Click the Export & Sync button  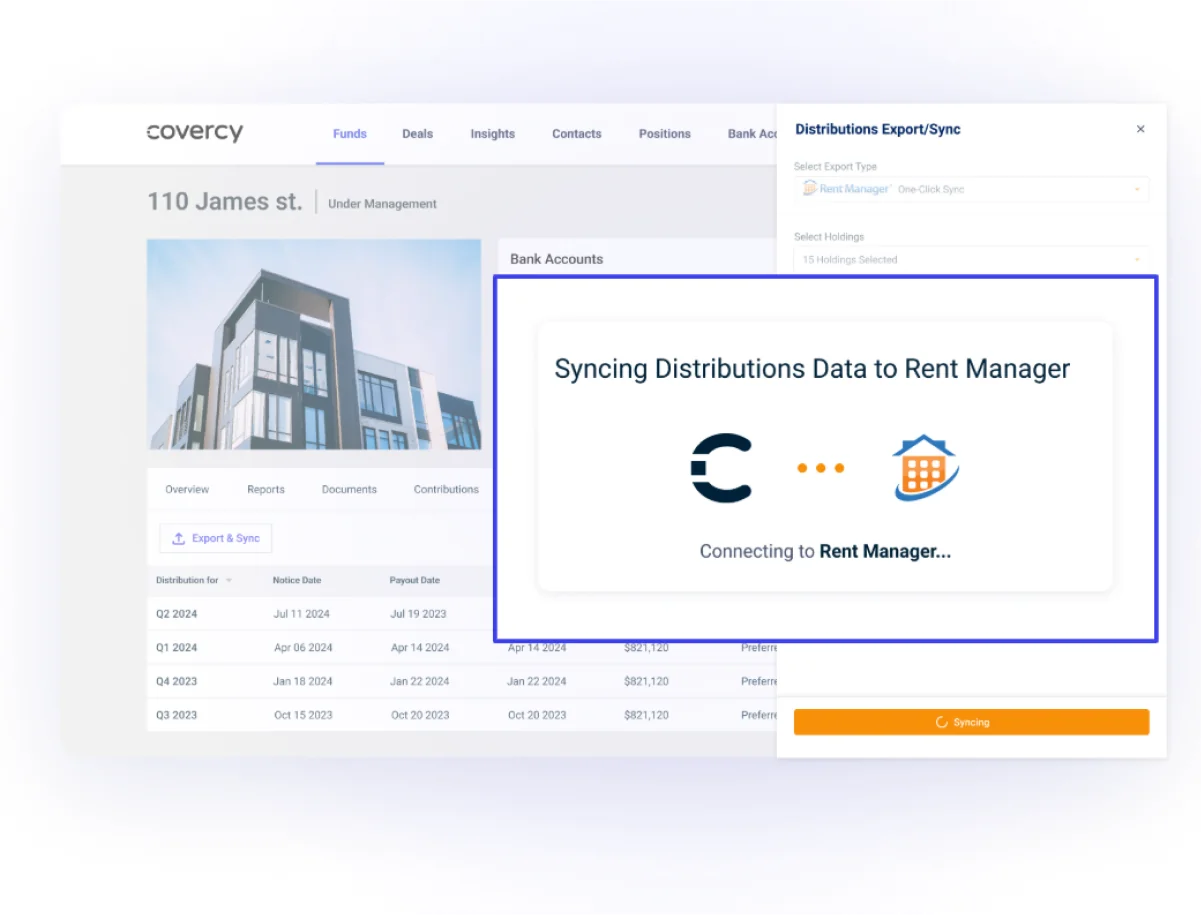coord(215,538)
